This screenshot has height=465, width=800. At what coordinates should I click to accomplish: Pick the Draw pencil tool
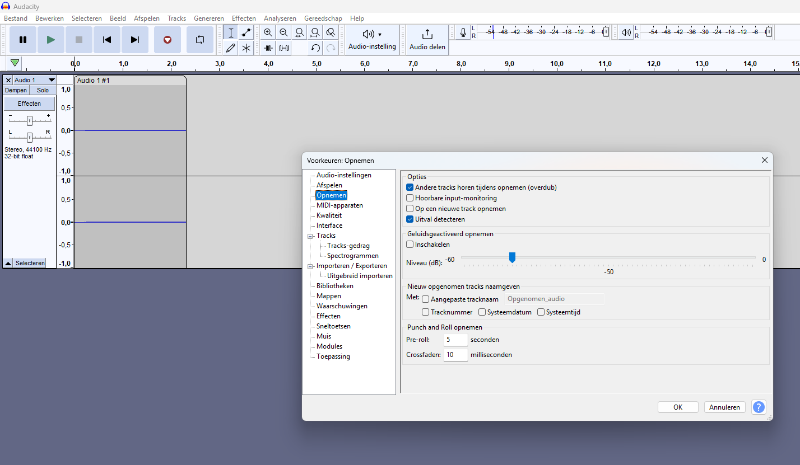(x=230, y=47)
